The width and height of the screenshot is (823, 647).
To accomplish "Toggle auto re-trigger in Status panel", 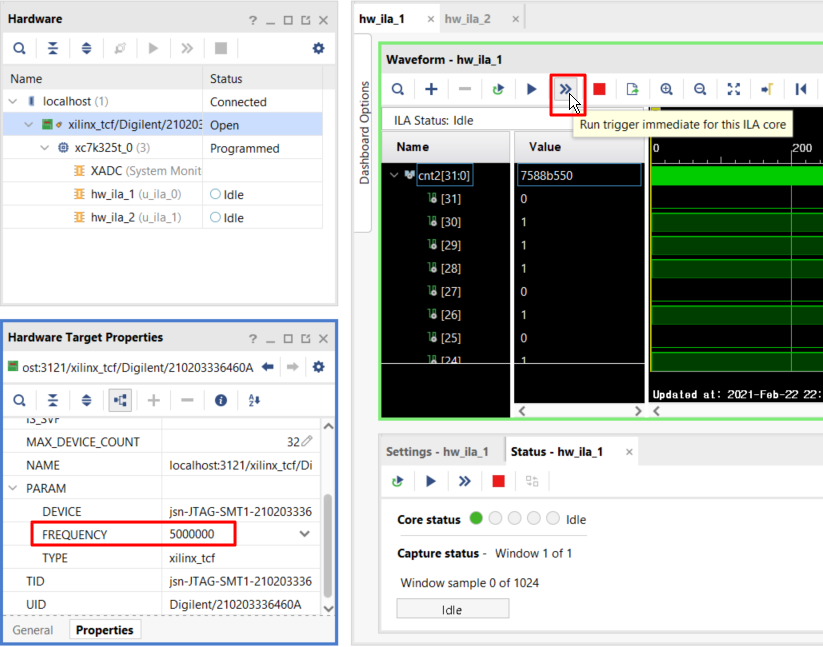I will click(397, 481).
